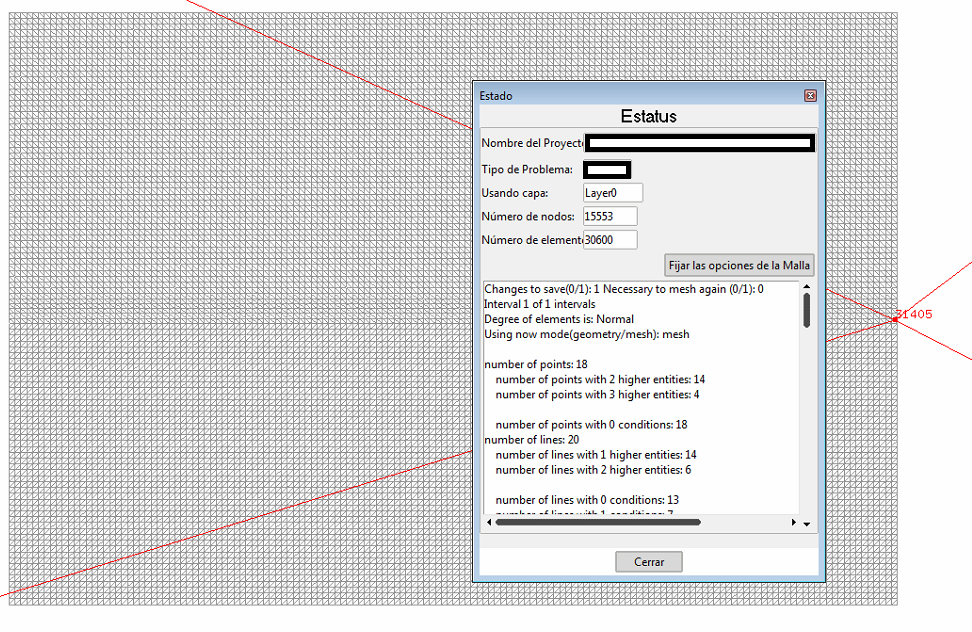Viewport: 972px width, 632px height.
Task: Close the Estado dialog with the X icon
Action: [810, 96]
